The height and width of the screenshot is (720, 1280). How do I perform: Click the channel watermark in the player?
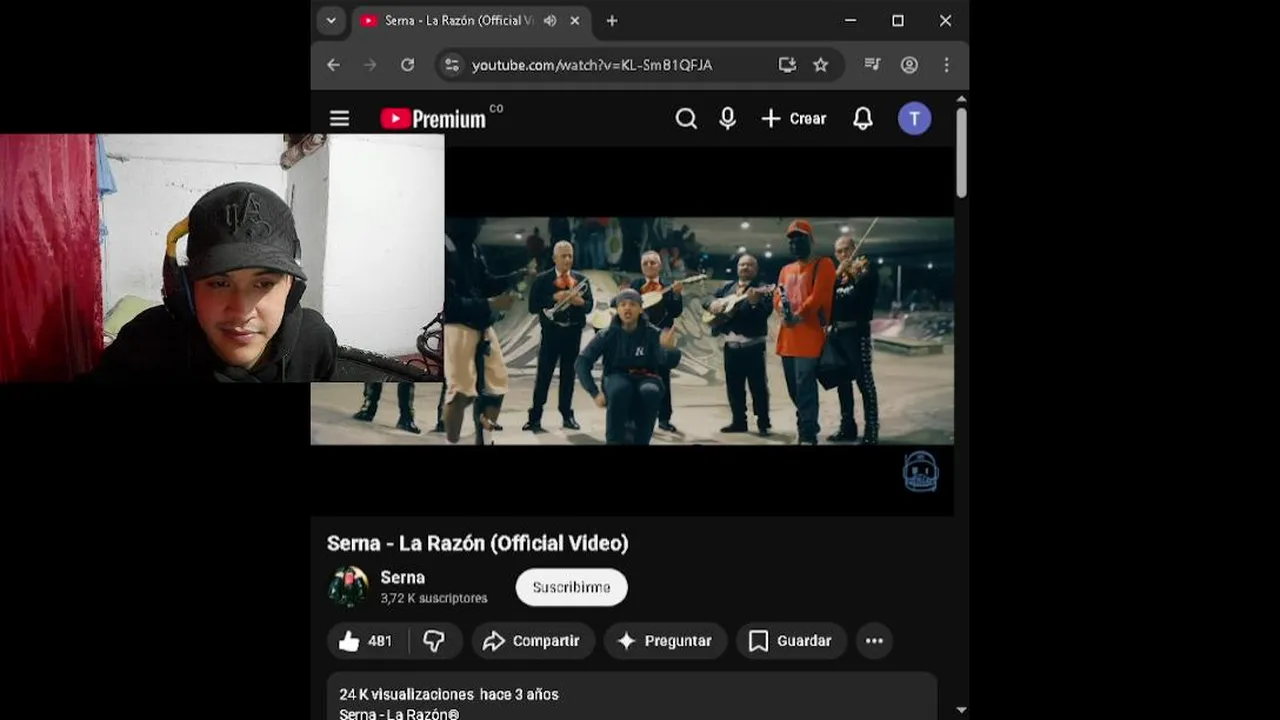click(x=921, y=471)
